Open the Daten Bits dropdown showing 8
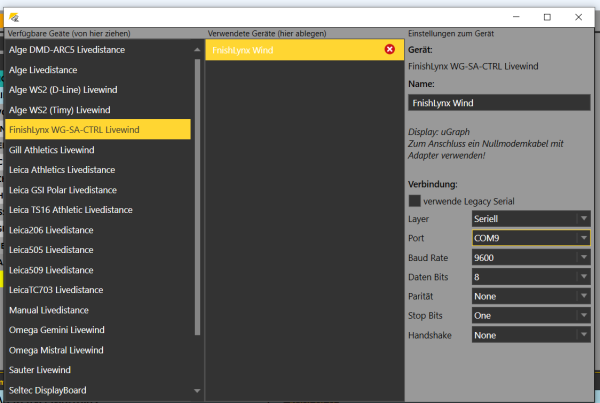 coord(531,277)
